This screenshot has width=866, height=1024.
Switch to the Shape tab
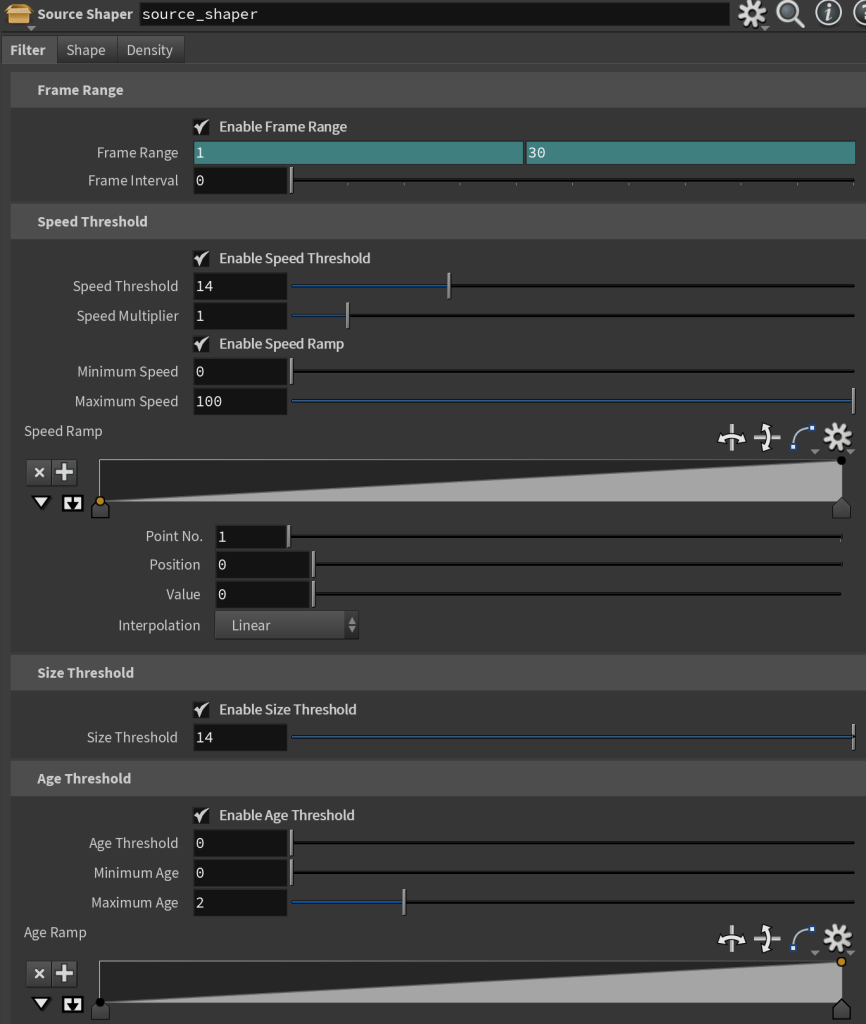pyautogui.click(x=86, y=50)
